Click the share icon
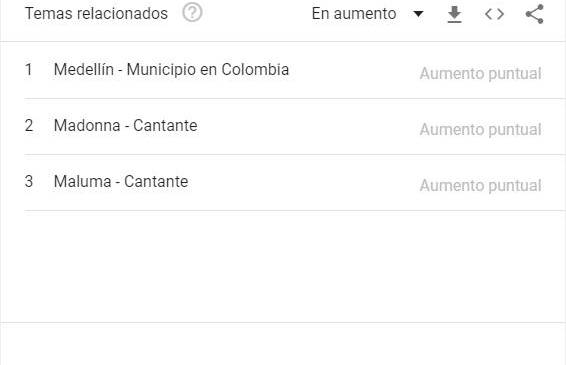This screenshot has height=365, width=566. (x=535, y=14)
